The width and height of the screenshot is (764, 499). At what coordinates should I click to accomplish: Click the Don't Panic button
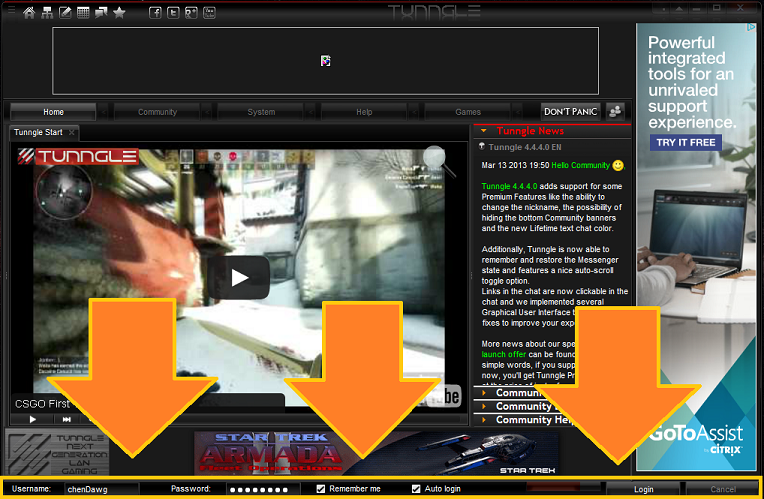(570, 112)
